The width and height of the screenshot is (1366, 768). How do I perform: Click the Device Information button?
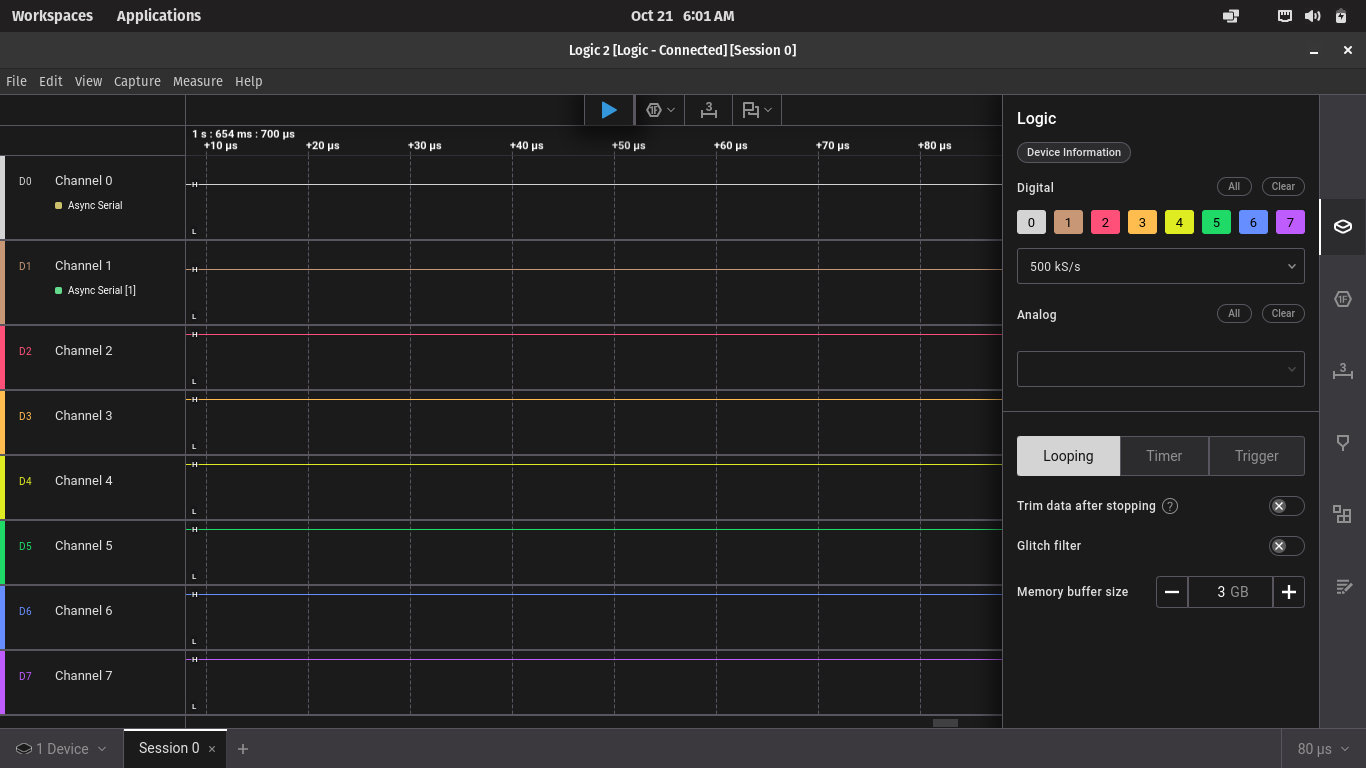coord(1073,153)
